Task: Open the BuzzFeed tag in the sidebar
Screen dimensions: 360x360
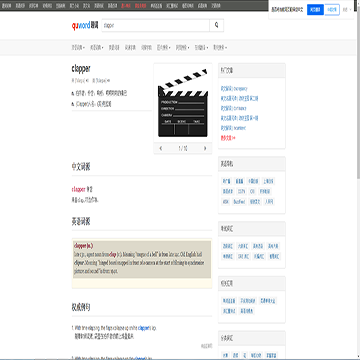Action: (x=239, y=202)
